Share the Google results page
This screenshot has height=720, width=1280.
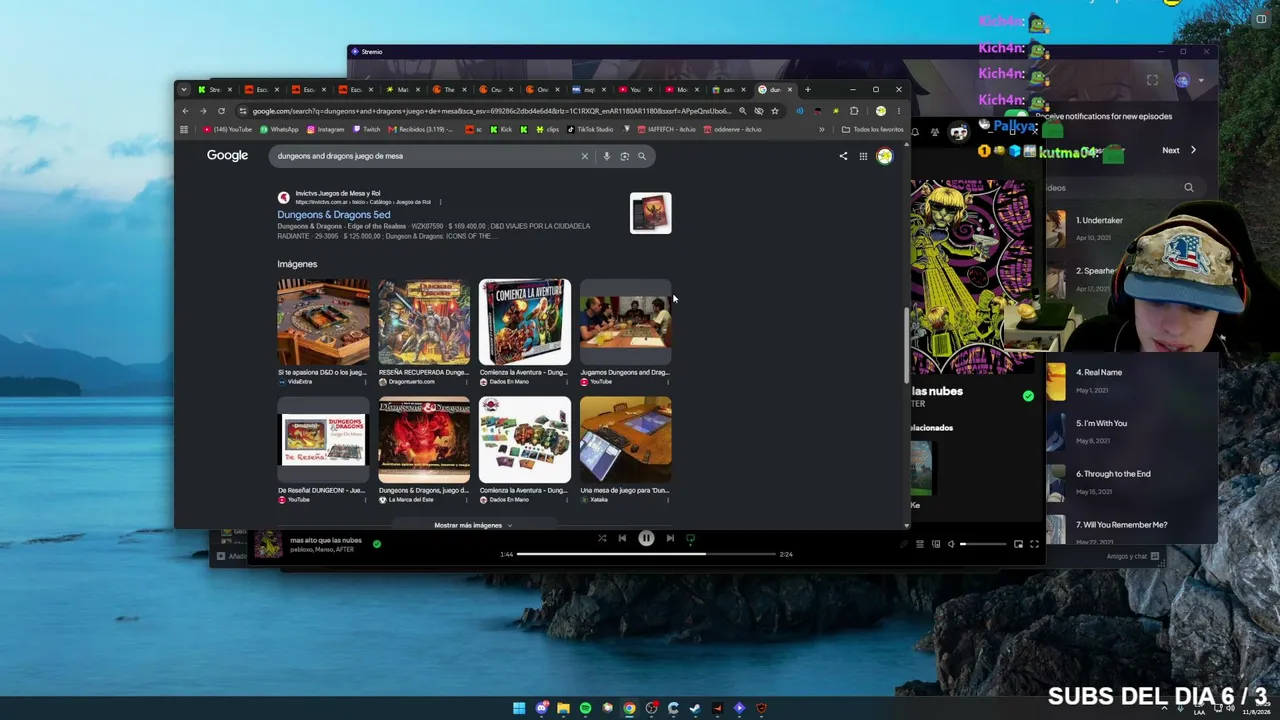[x=843, y=156]
